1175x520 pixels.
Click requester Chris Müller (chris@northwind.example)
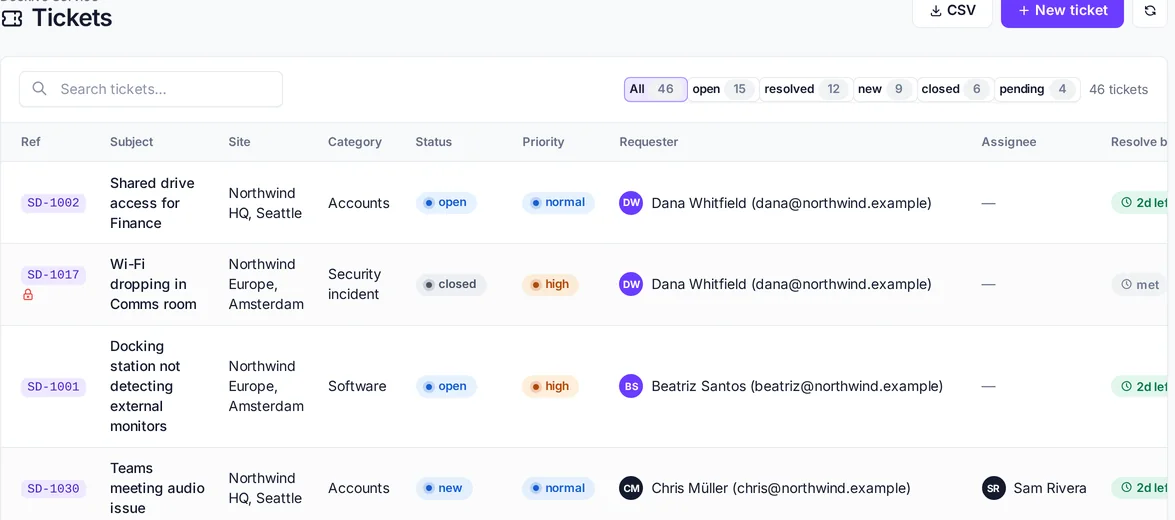click(x=781, y=489)
